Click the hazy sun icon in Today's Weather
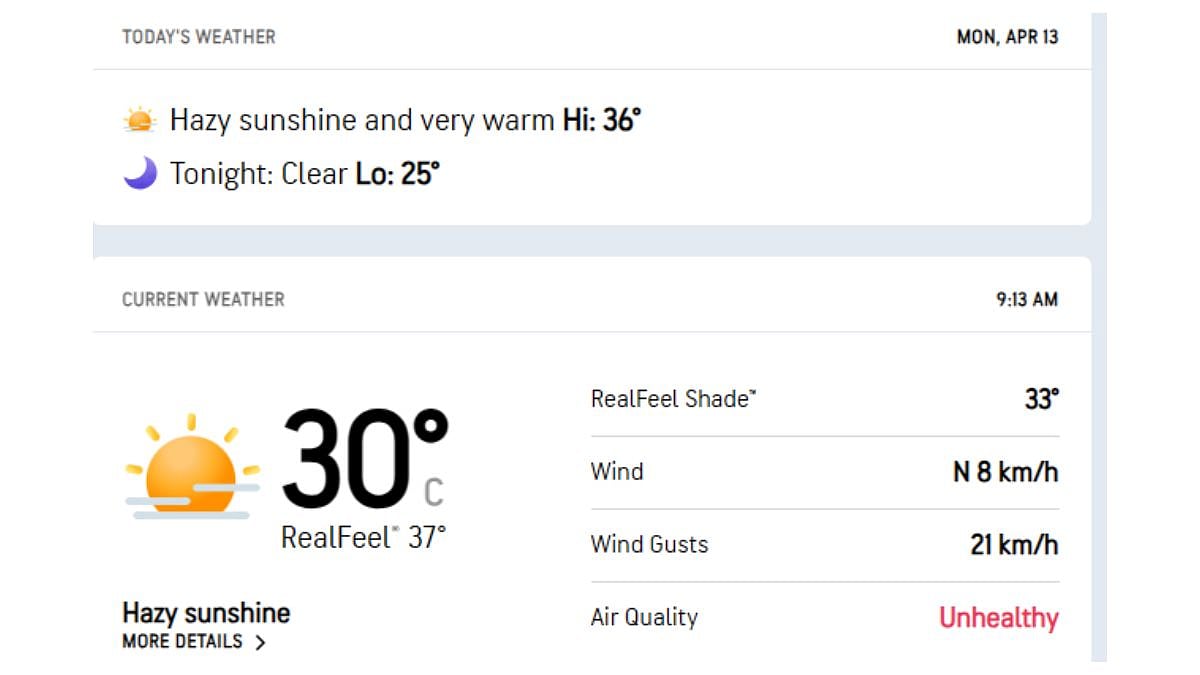Viewport: 1200px width, 675px height. pyautogui.click(x=140, y=121)
